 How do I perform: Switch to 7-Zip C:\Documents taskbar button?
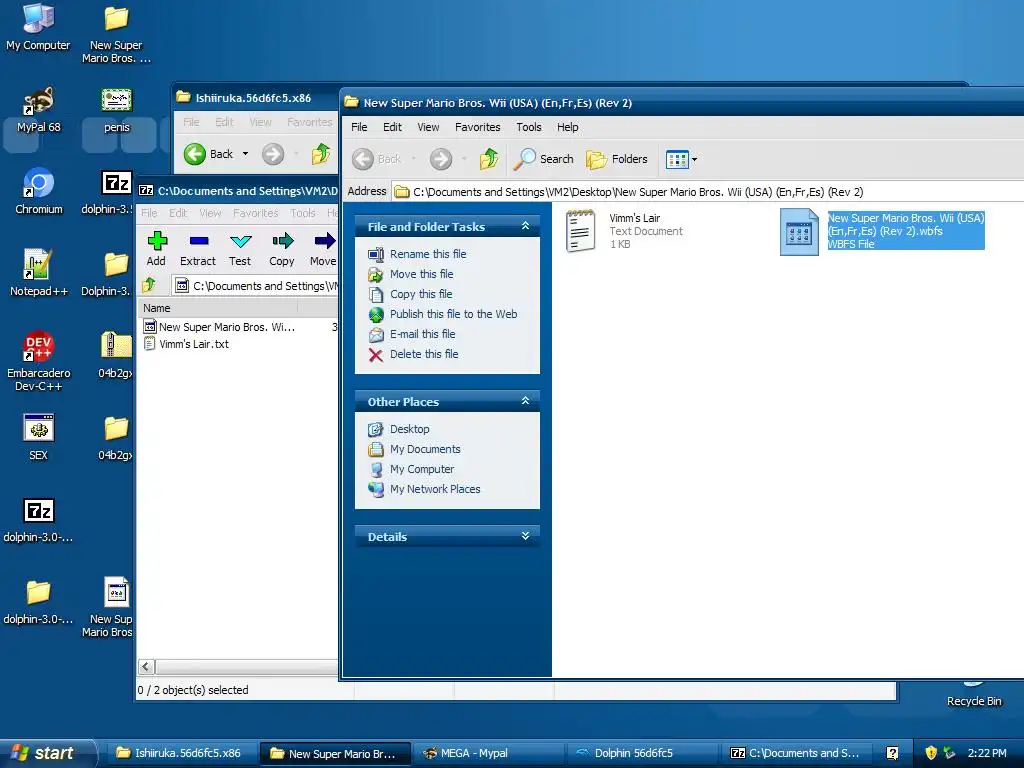pos(794,753)
